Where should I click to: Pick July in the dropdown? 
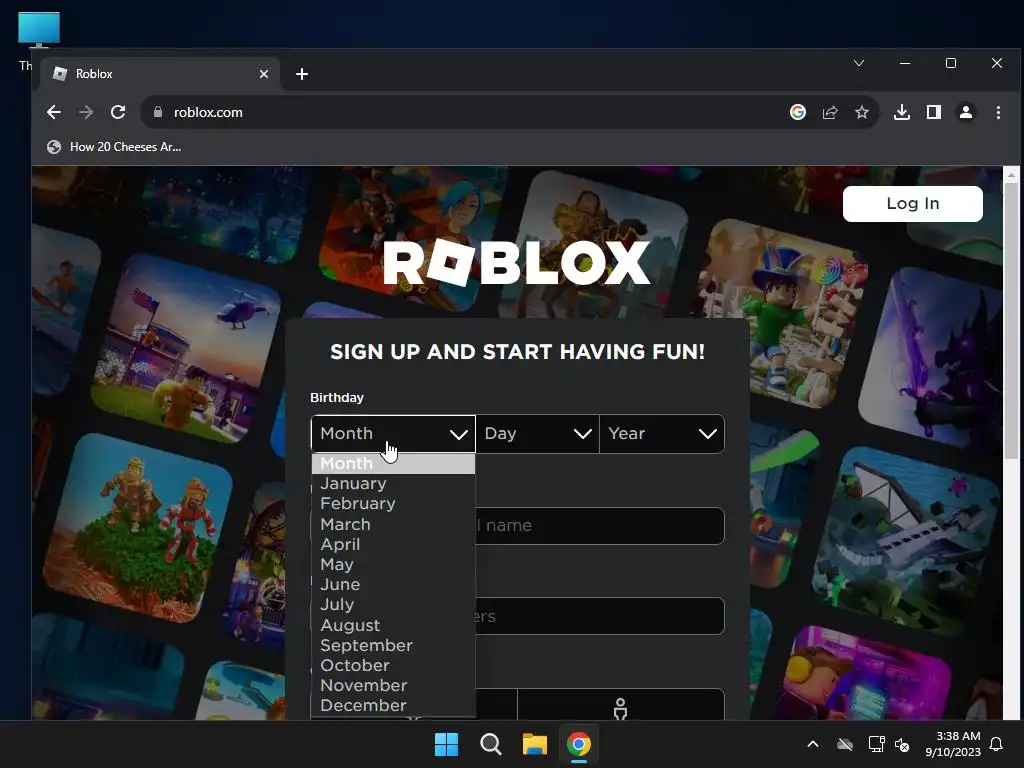393,605
